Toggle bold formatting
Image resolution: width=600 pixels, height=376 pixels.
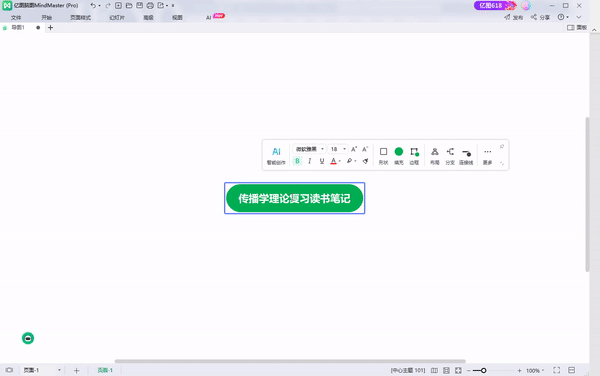pyautogui.click(x=297, y=161)
